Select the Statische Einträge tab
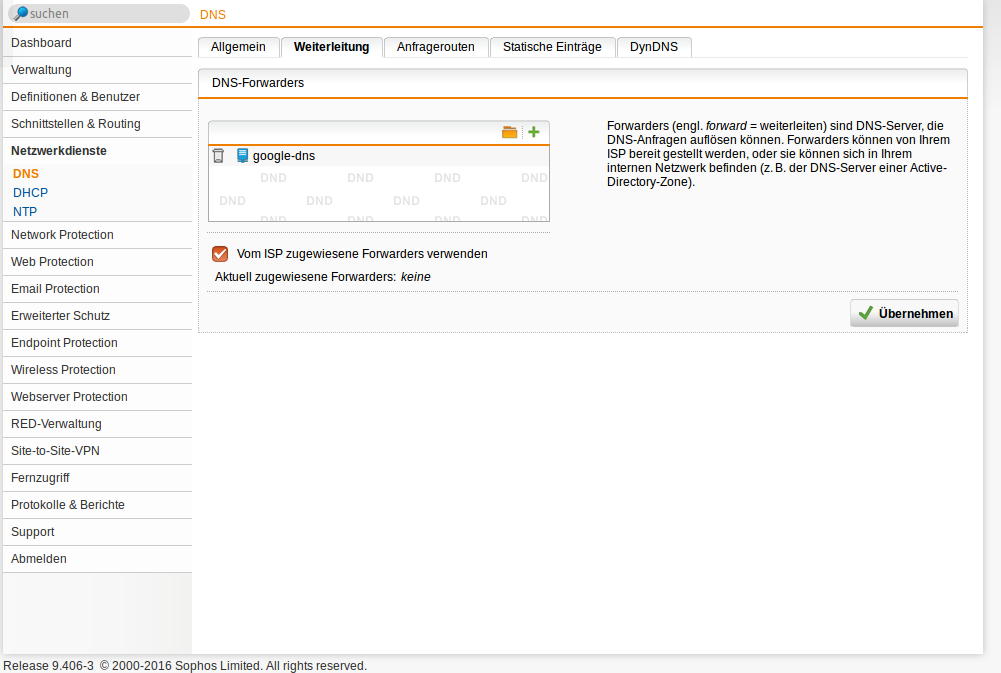 coord(552,46)
